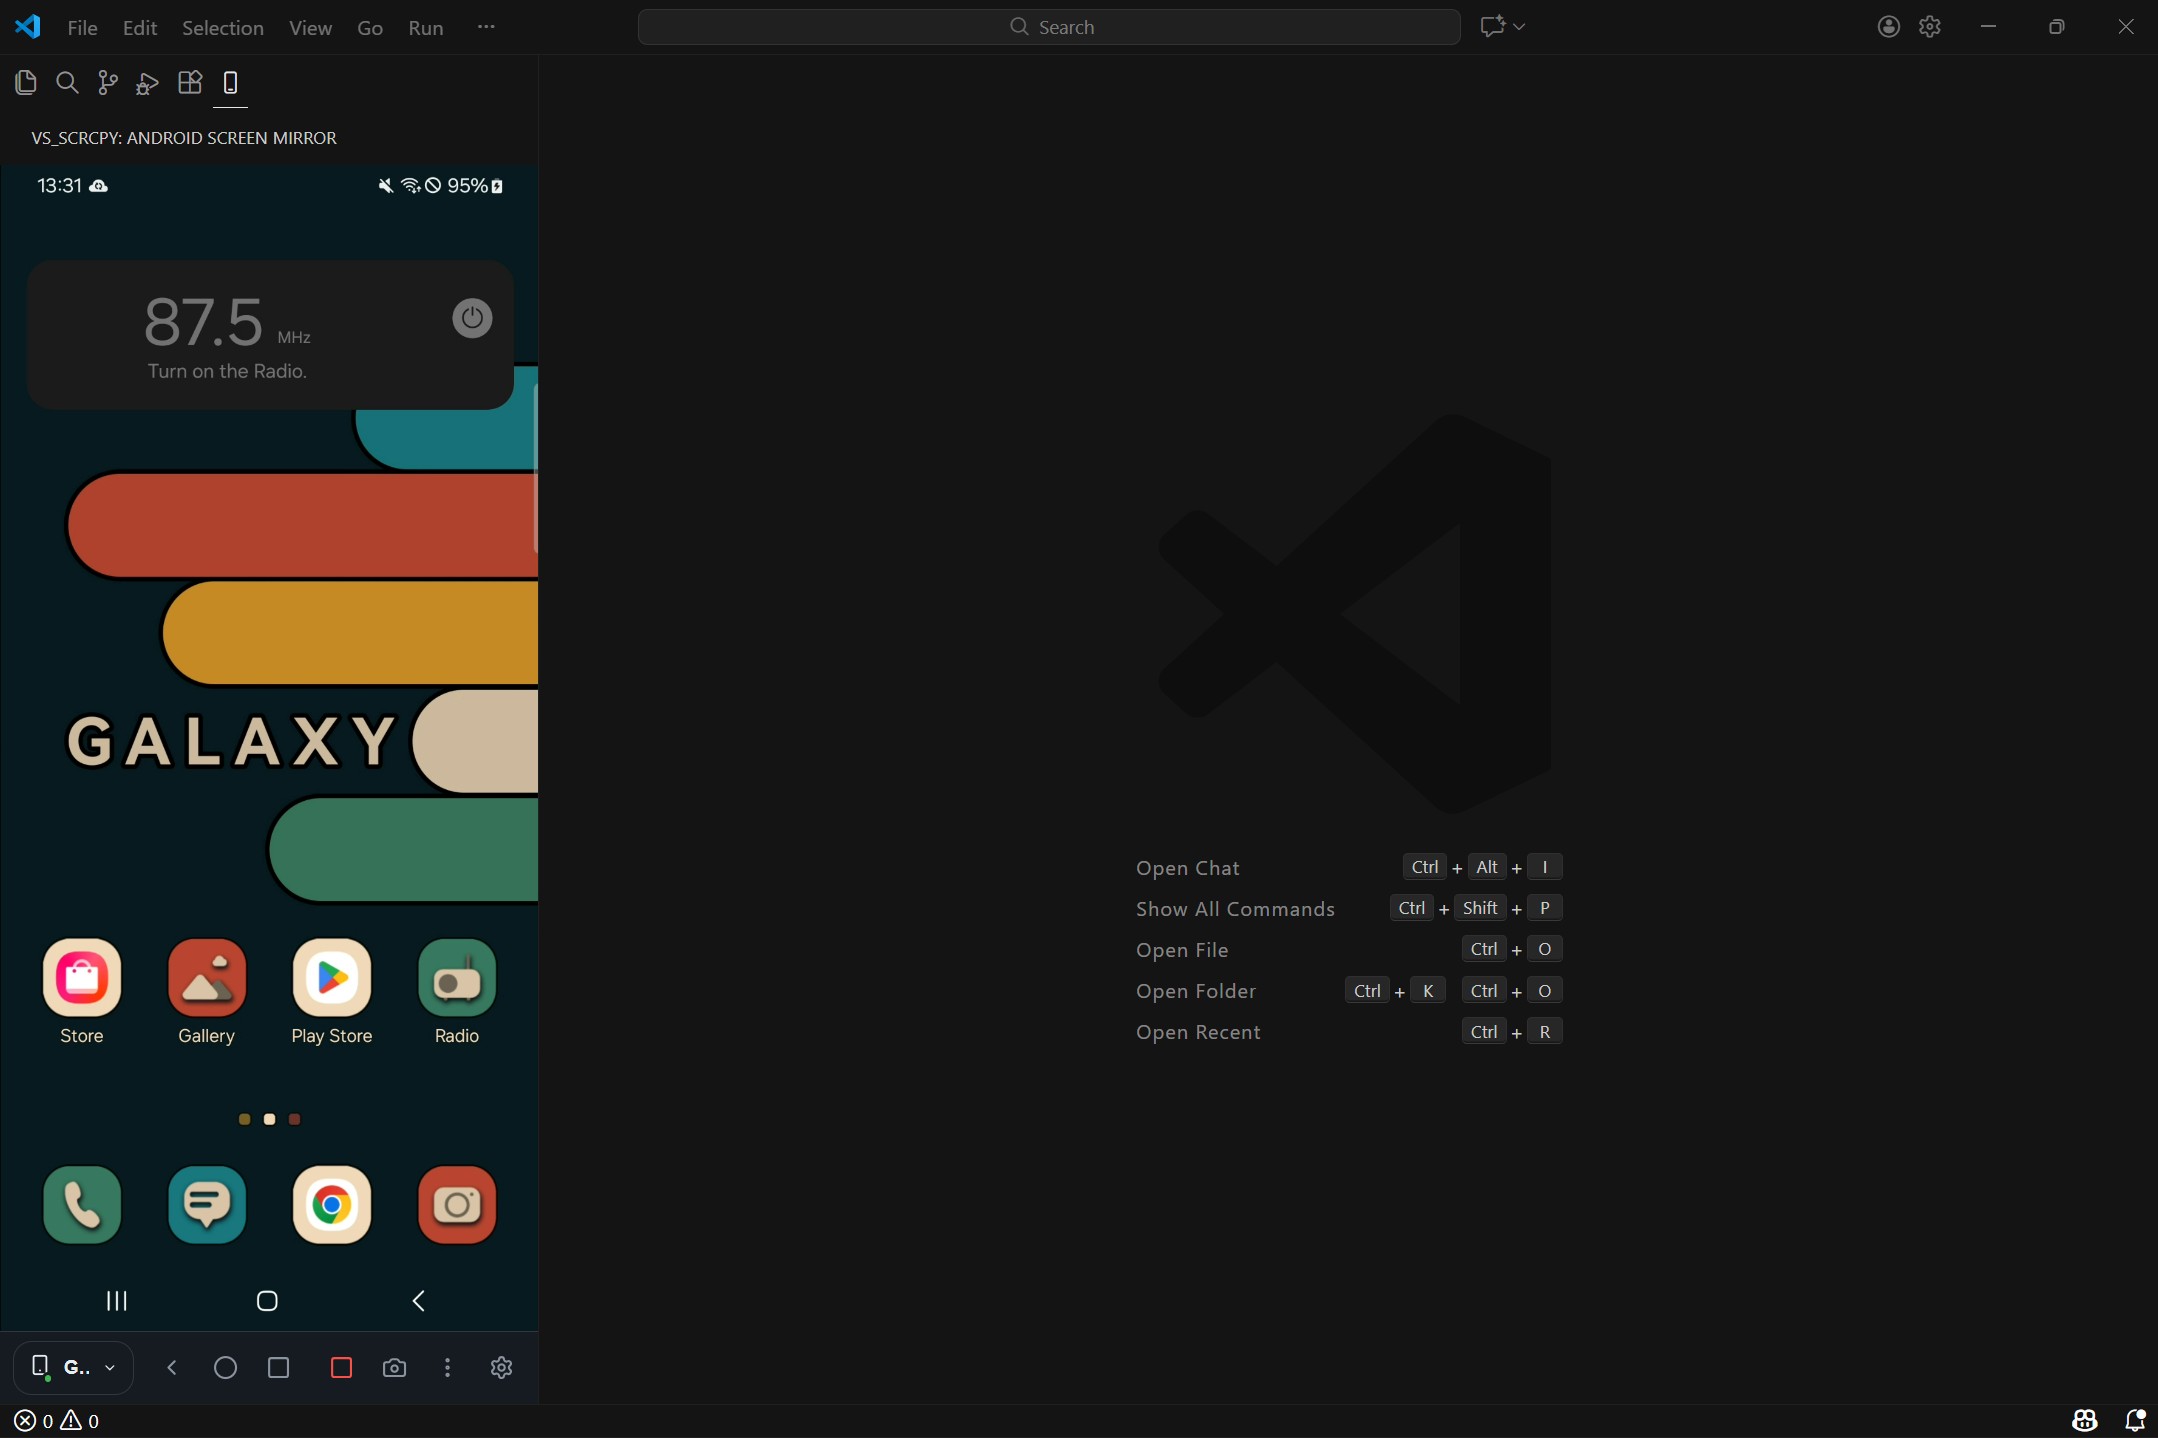Screen dimensions: 2158x1438
Task: Open the Extensions view icon
Action: point(189,83)
